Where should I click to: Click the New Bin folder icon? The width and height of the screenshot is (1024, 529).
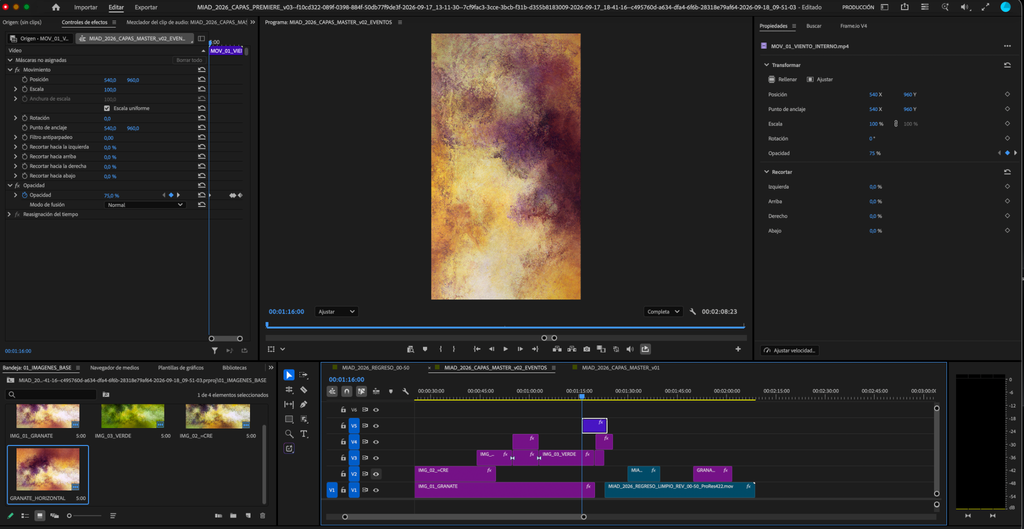pyautogui.click(x=233, y=515)
